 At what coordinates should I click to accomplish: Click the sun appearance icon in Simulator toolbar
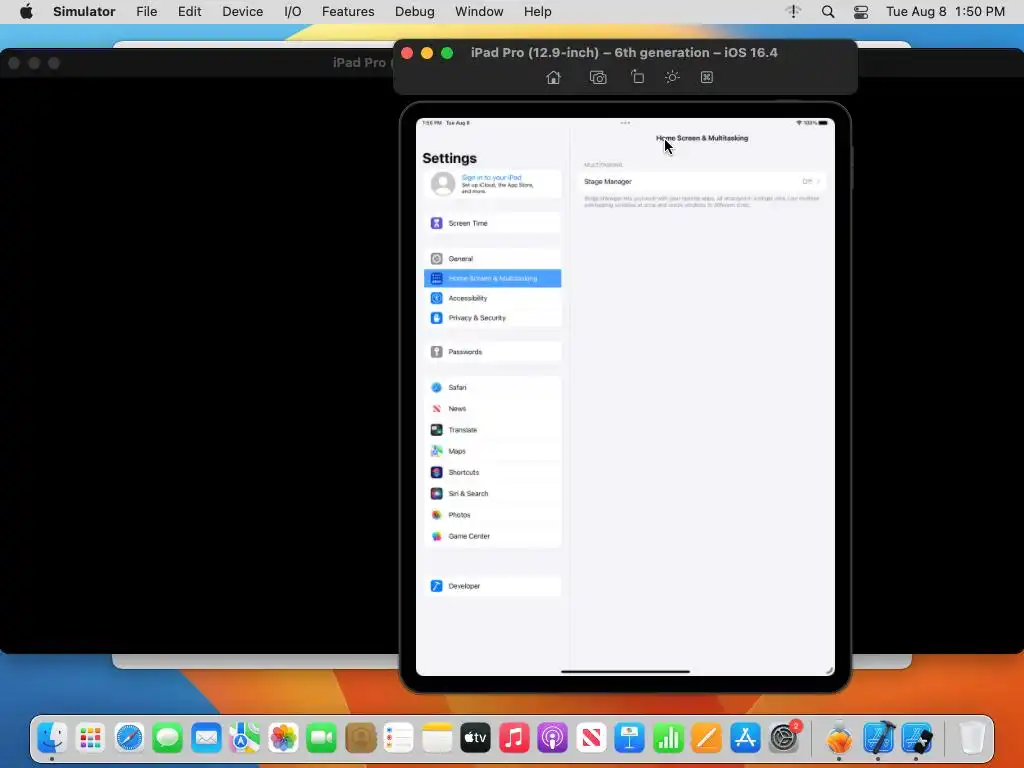(672, 77)
